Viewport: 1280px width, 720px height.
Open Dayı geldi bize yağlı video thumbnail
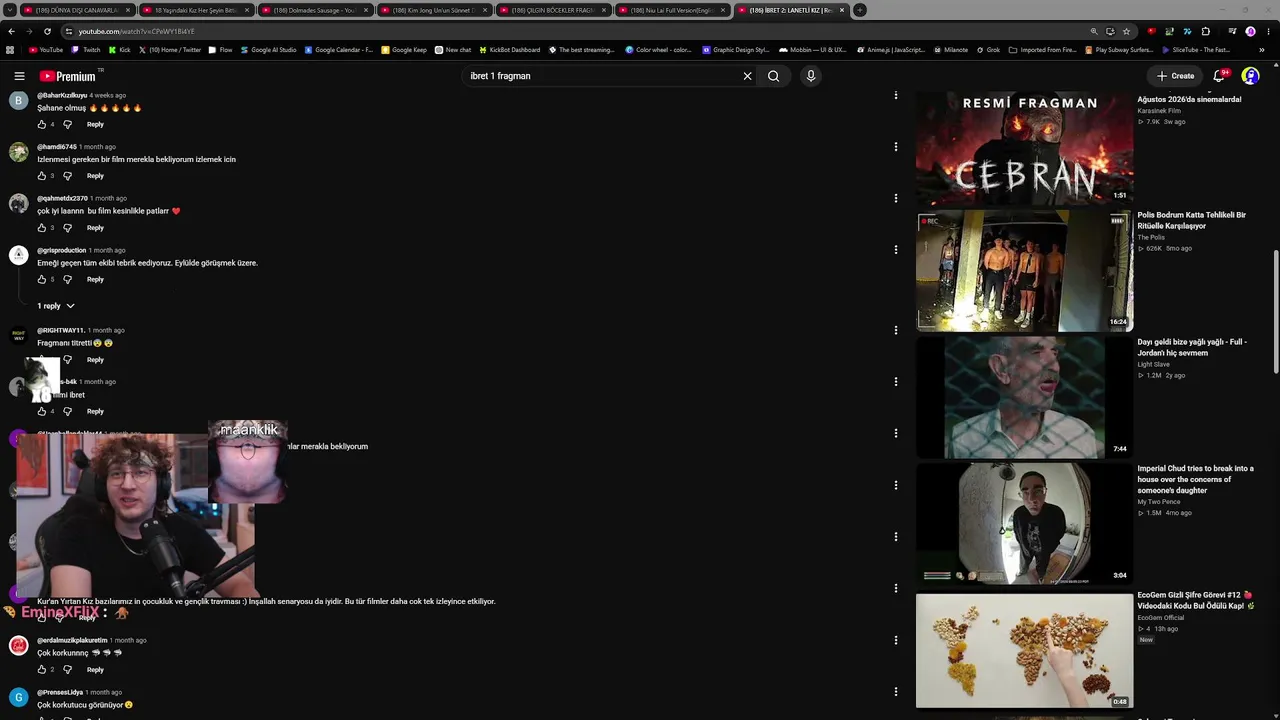(1025, 397)
